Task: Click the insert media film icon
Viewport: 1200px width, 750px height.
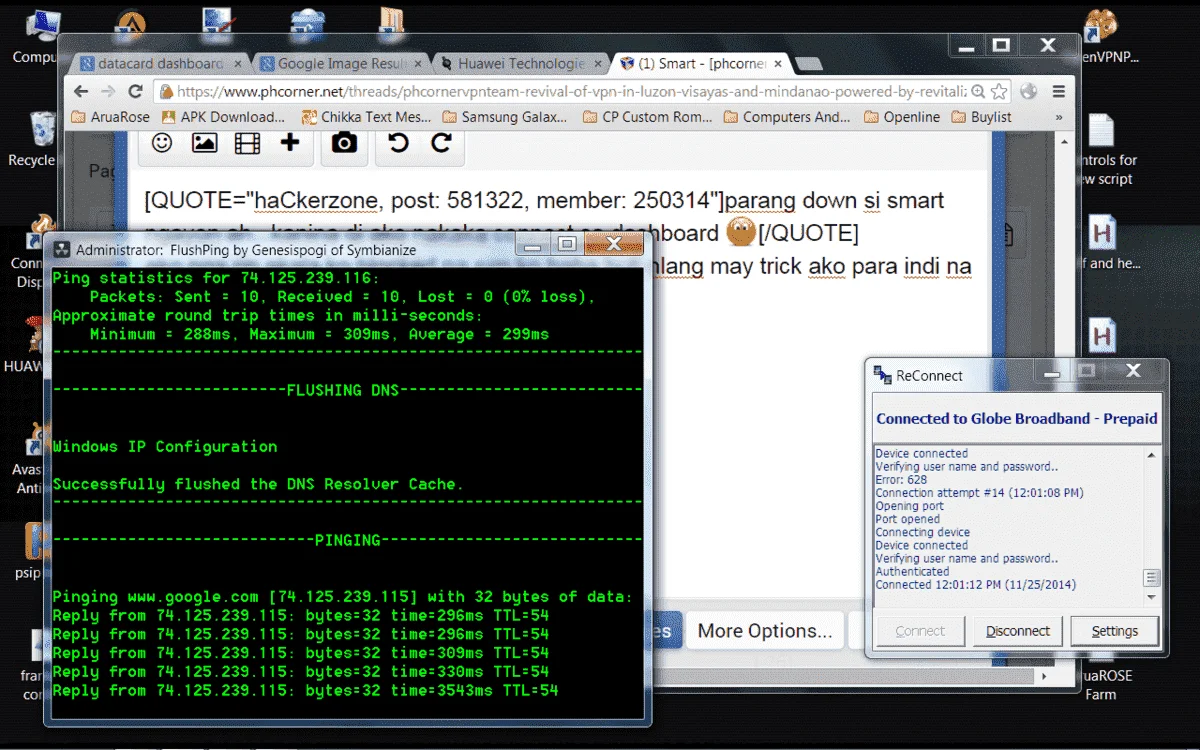Action: [247, 143]
